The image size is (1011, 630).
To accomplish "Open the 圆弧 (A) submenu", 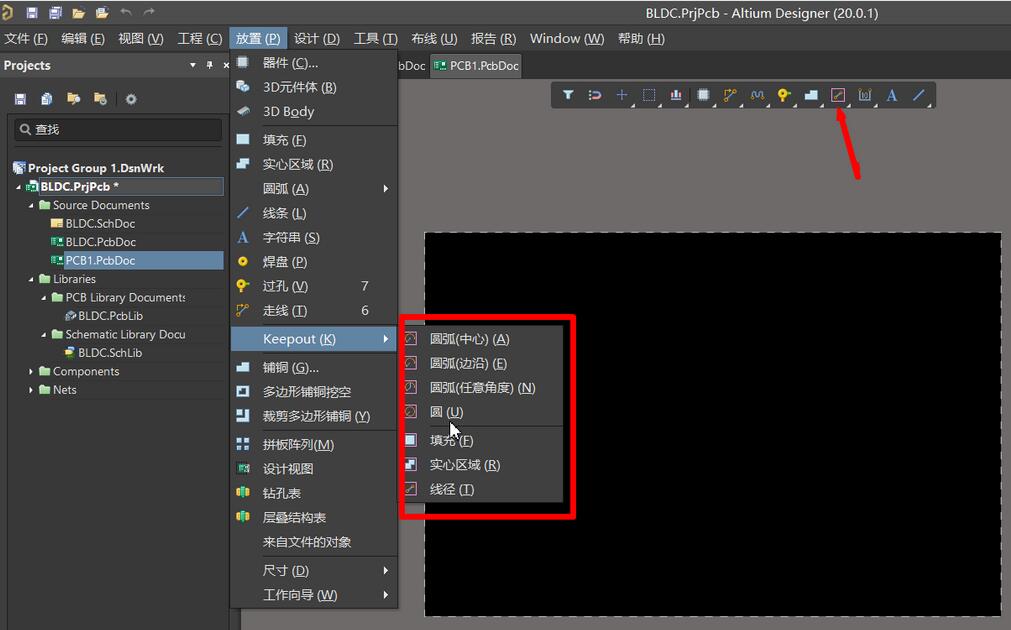I will coord(314,189).
